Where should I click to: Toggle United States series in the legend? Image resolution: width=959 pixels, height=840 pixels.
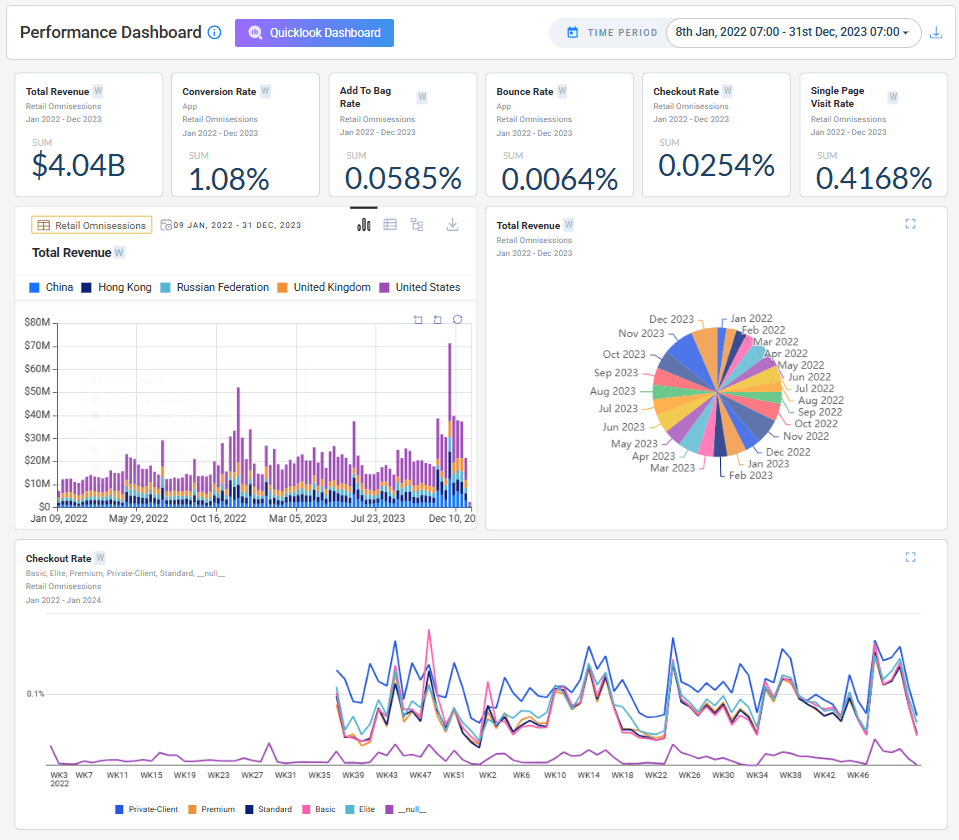420,288
